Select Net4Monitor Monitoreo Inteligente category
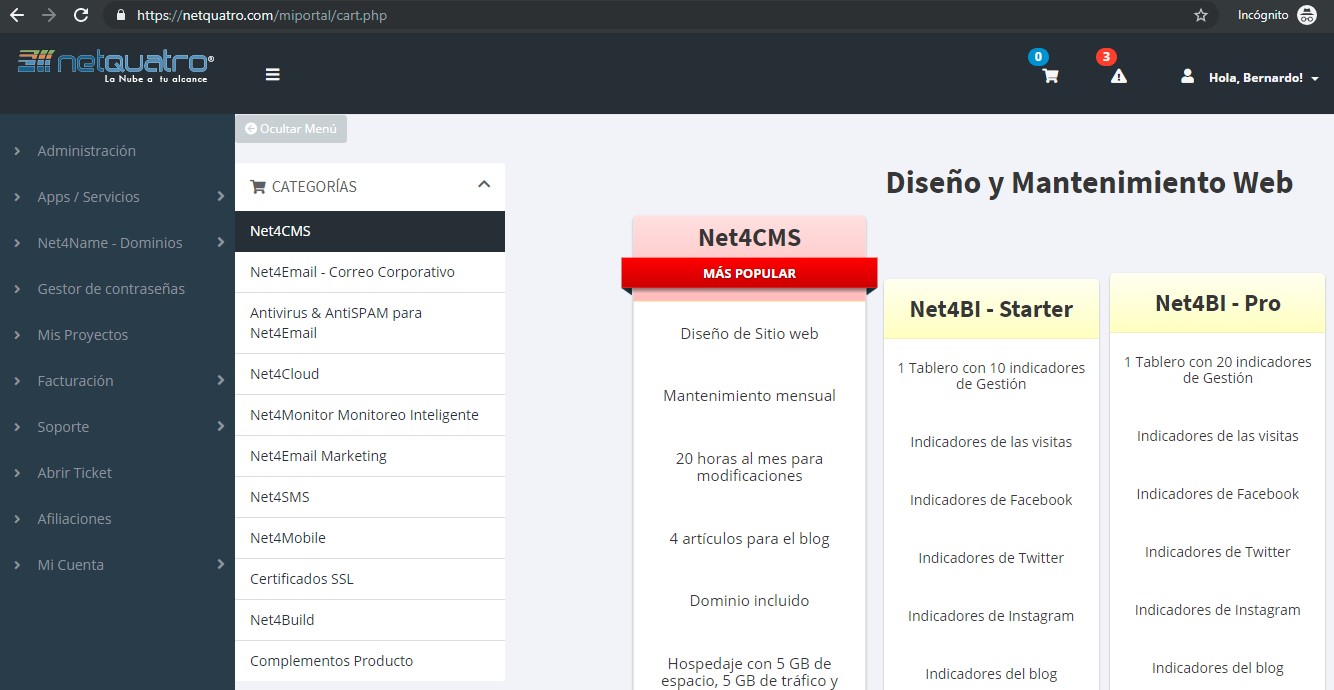The width and height of the screenshot is (1334, 690). [370, 415]
